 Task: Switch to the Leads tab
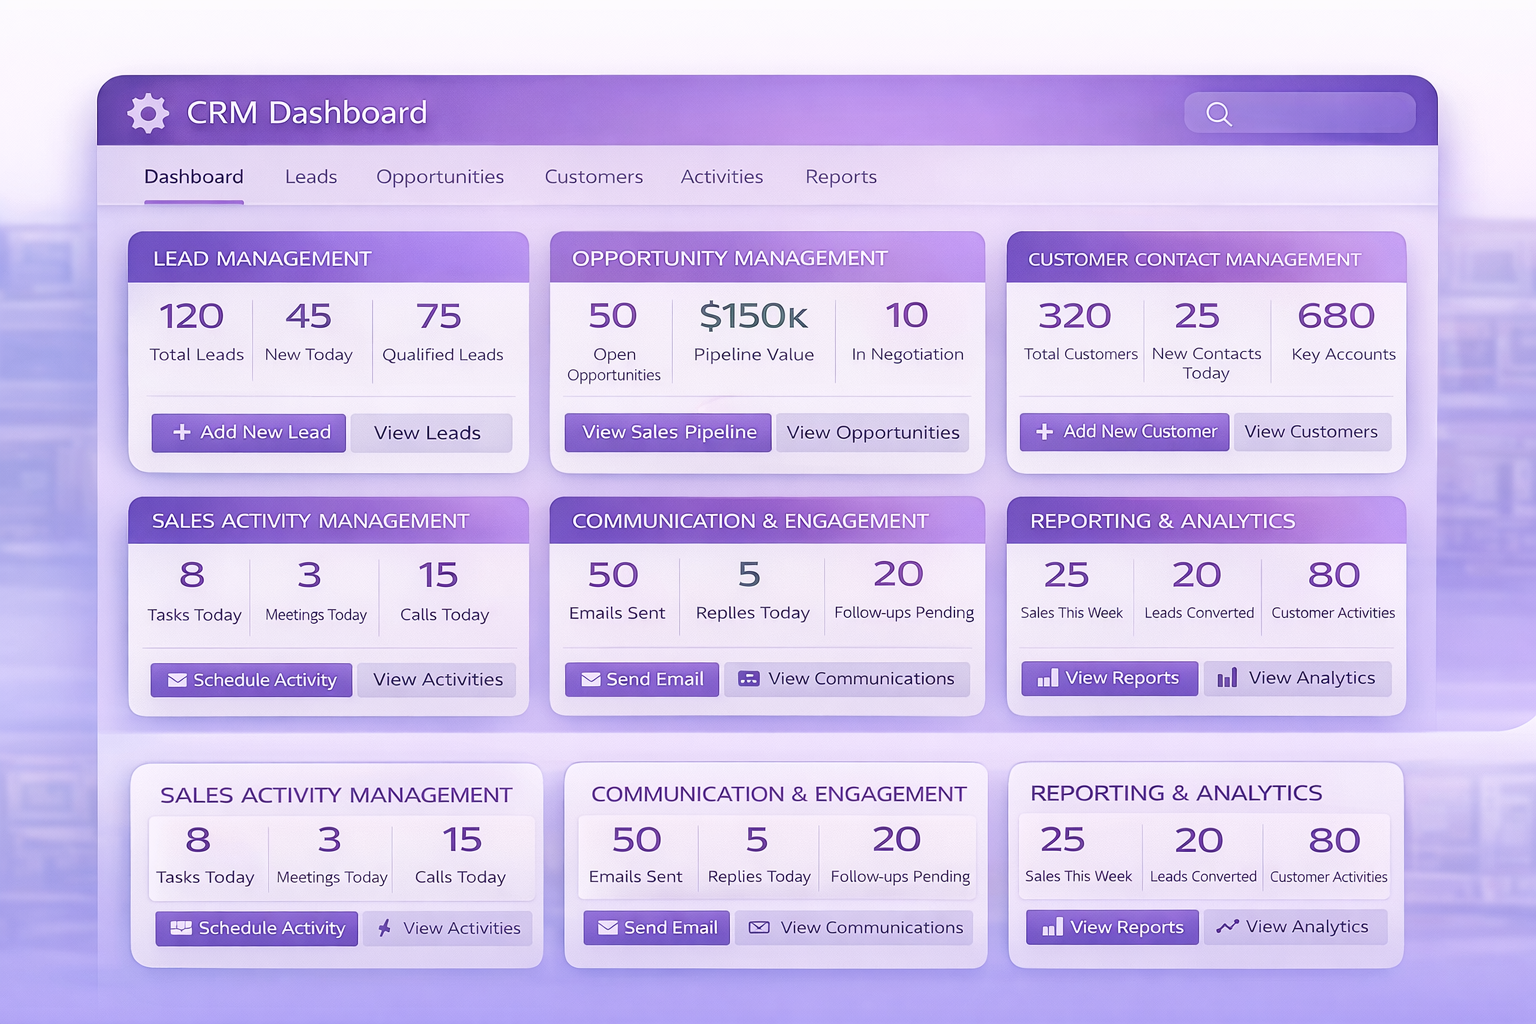click(x=311, y=177)
